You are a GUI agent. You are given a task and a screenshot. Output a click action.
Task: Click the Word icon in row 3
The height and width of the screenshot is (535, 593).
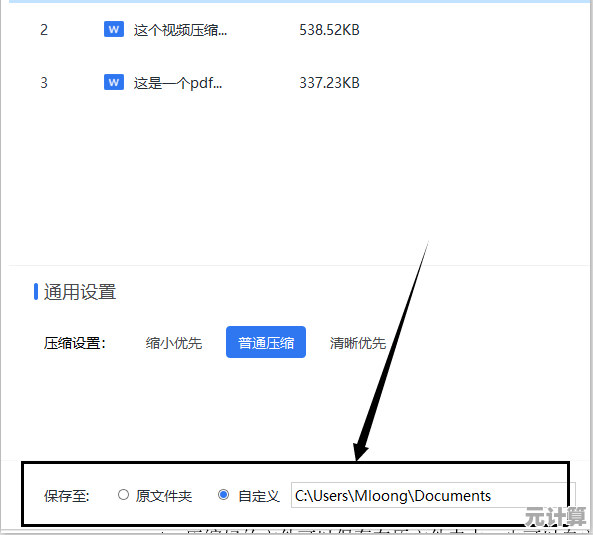(x=114, y=82)
